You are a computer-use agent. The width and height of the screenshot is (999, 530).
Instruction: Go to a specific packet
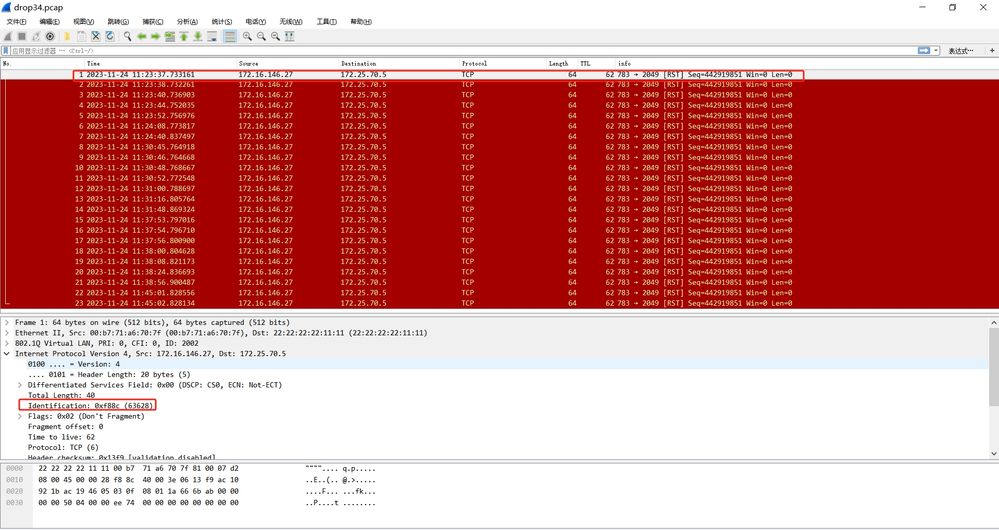coord(169,36)
